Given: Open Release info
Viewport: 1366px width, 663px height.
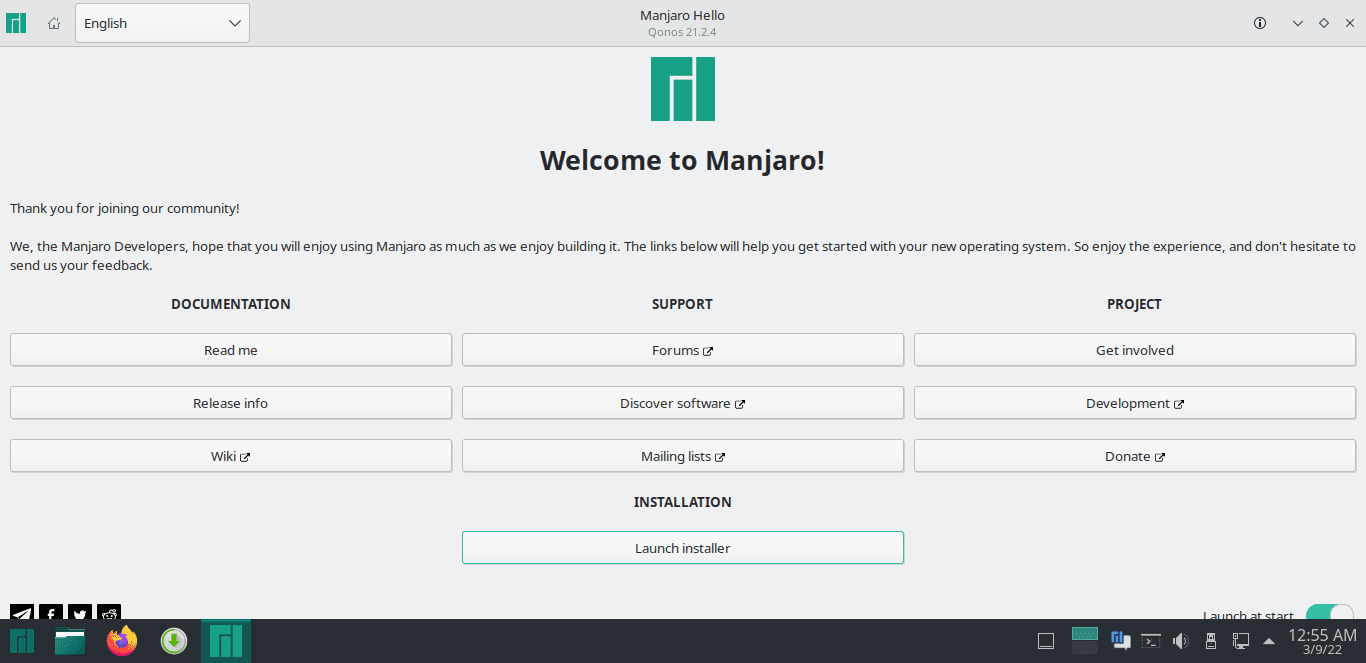Looking at the screenshot, I should [231, 403].
